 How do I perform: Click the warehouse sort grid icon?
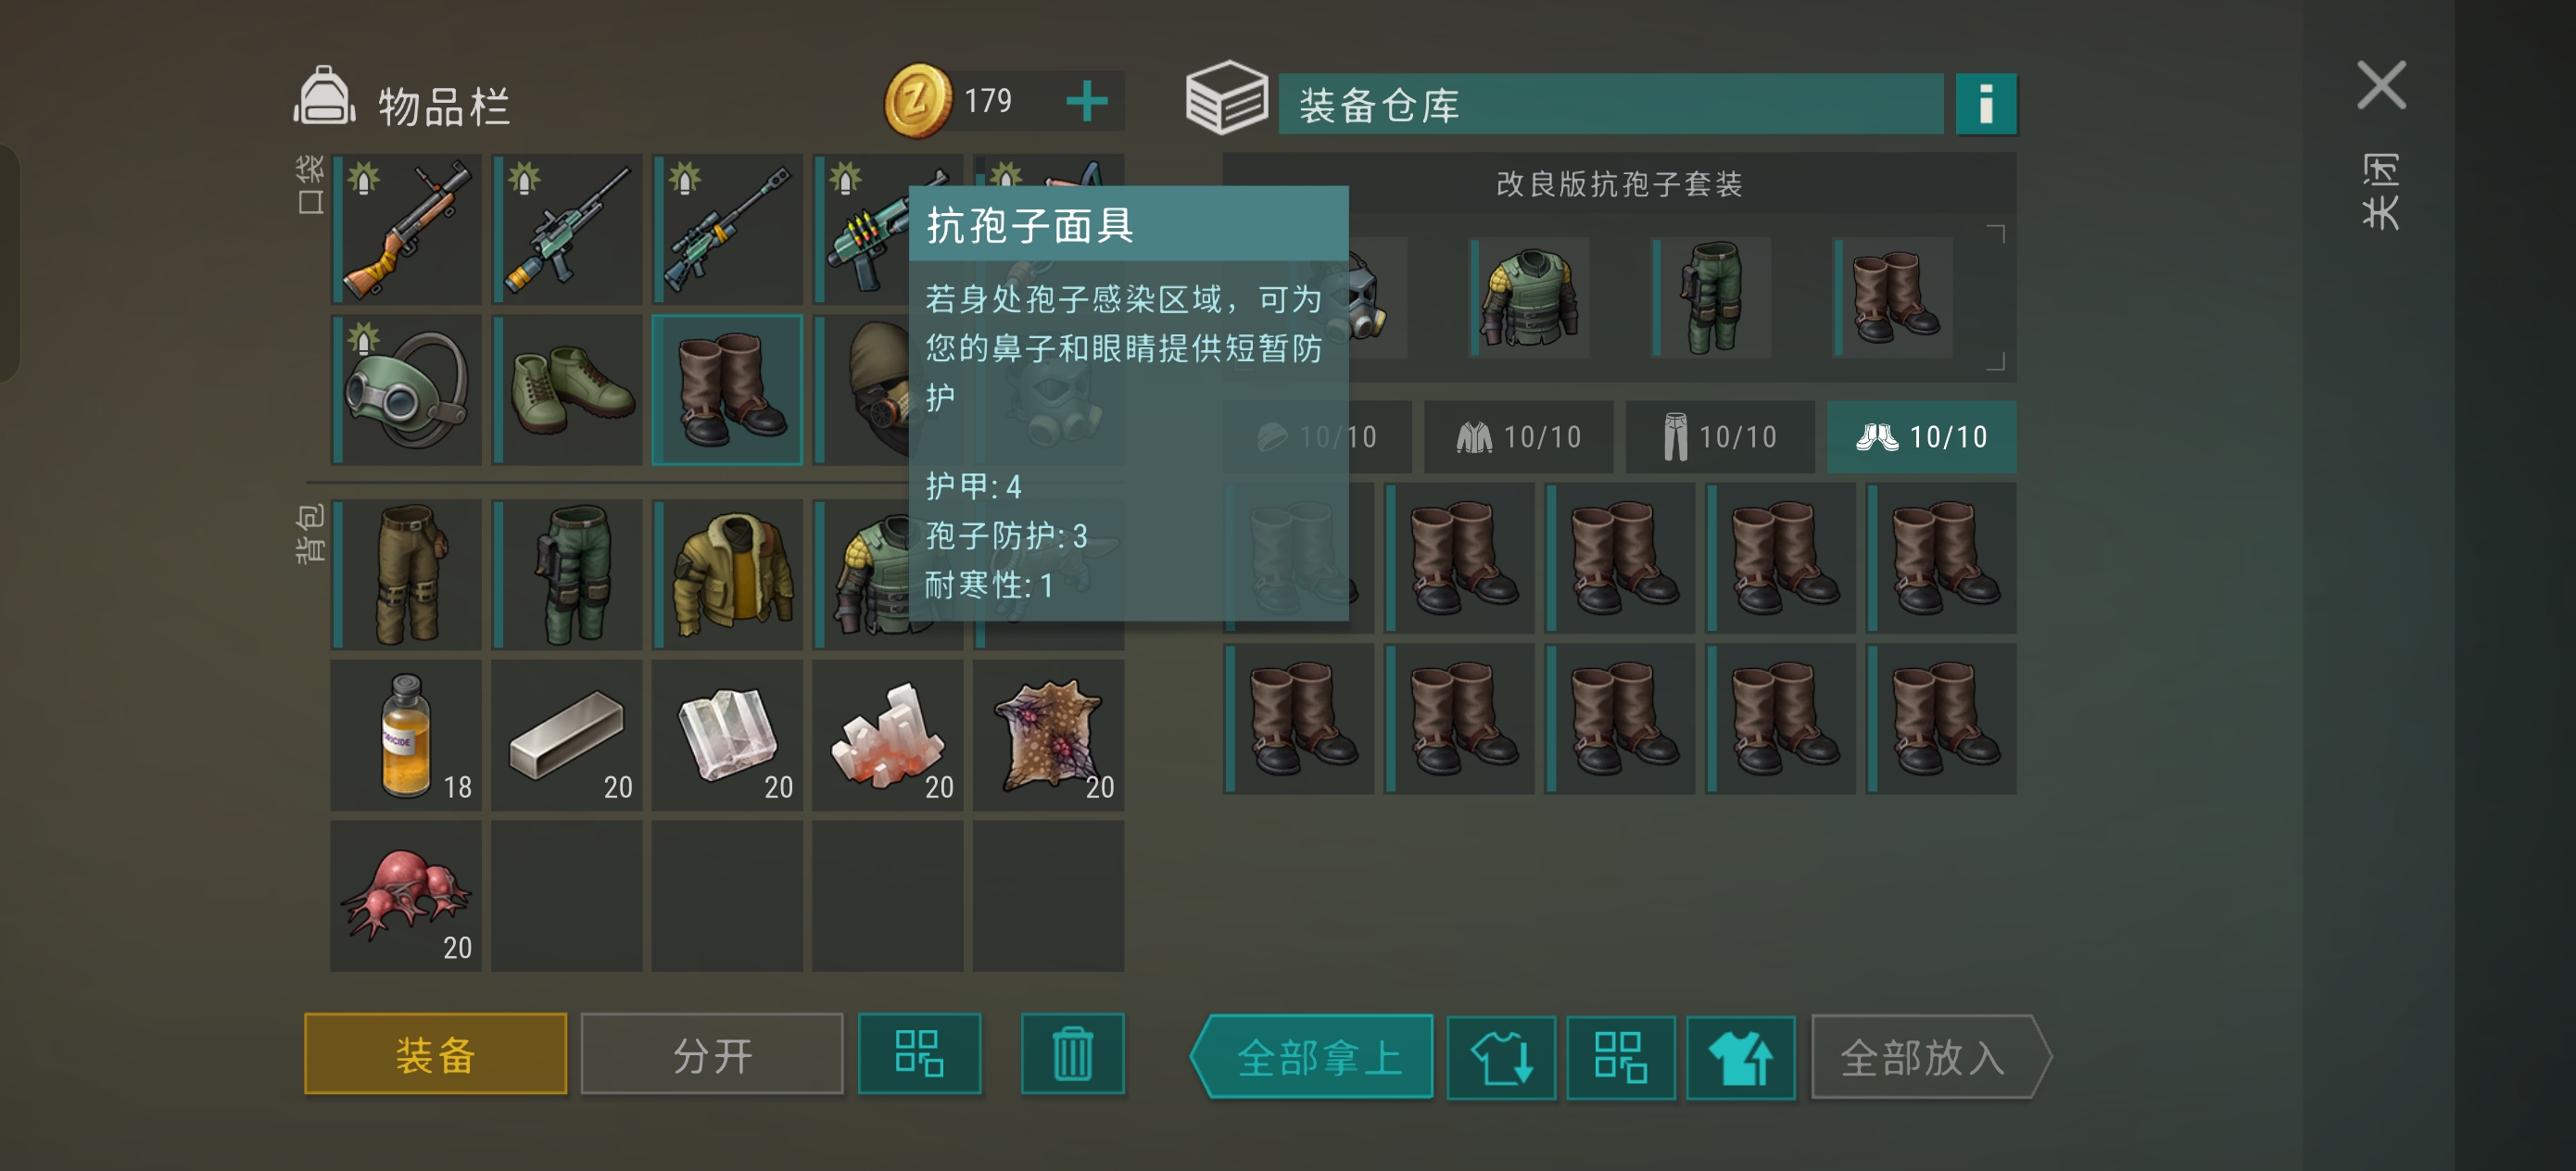1620,1057
